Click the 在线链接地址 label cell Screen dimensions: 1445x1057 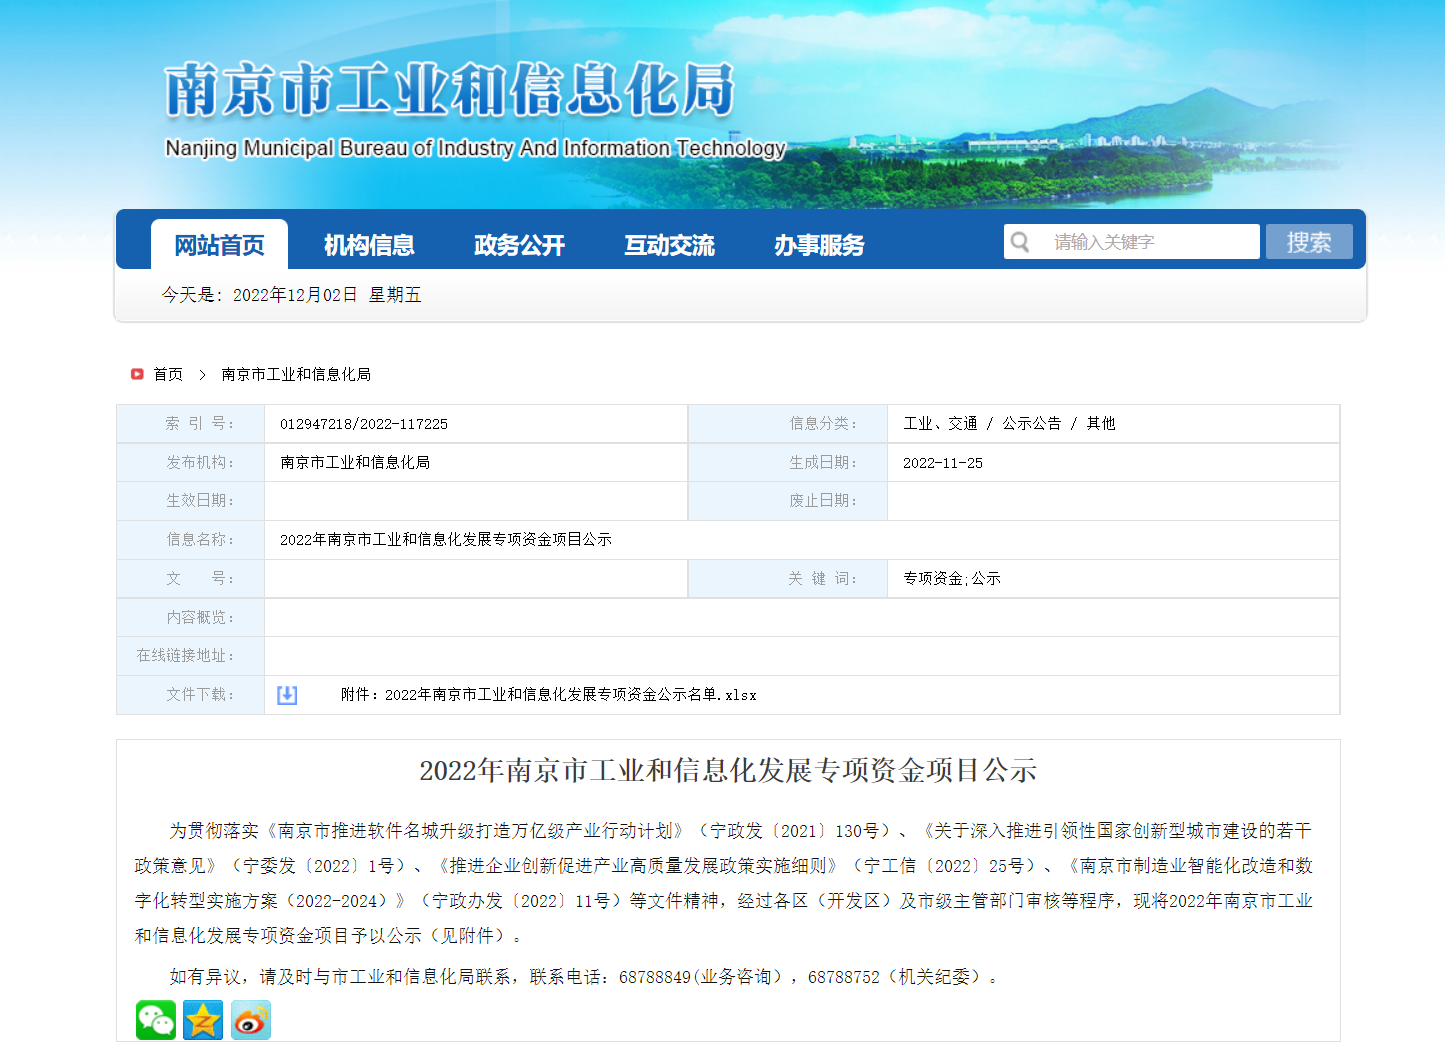(191, 656)
